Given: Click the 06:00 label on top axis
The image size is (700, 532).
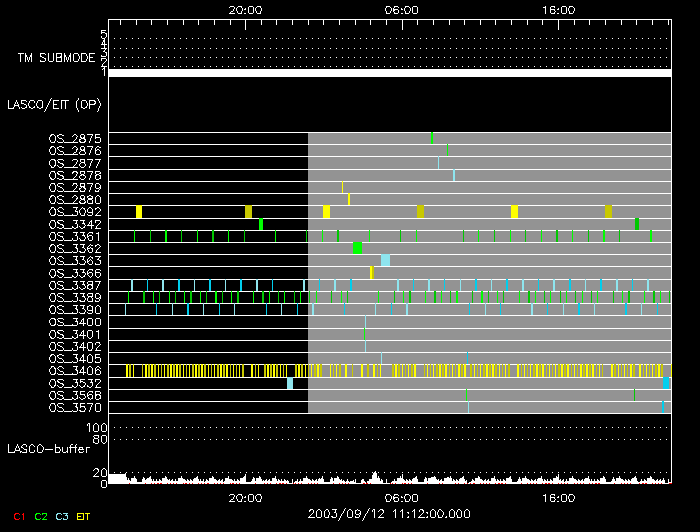Looking at the screenshot, I should 401,9.
